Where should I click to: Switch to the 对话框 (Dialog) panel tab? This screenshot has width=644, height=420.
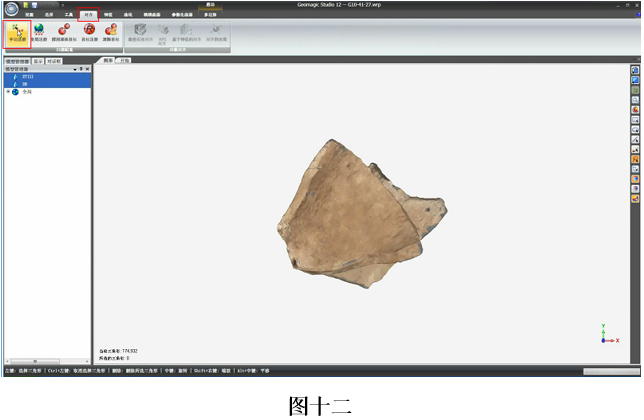pos(54,61)
